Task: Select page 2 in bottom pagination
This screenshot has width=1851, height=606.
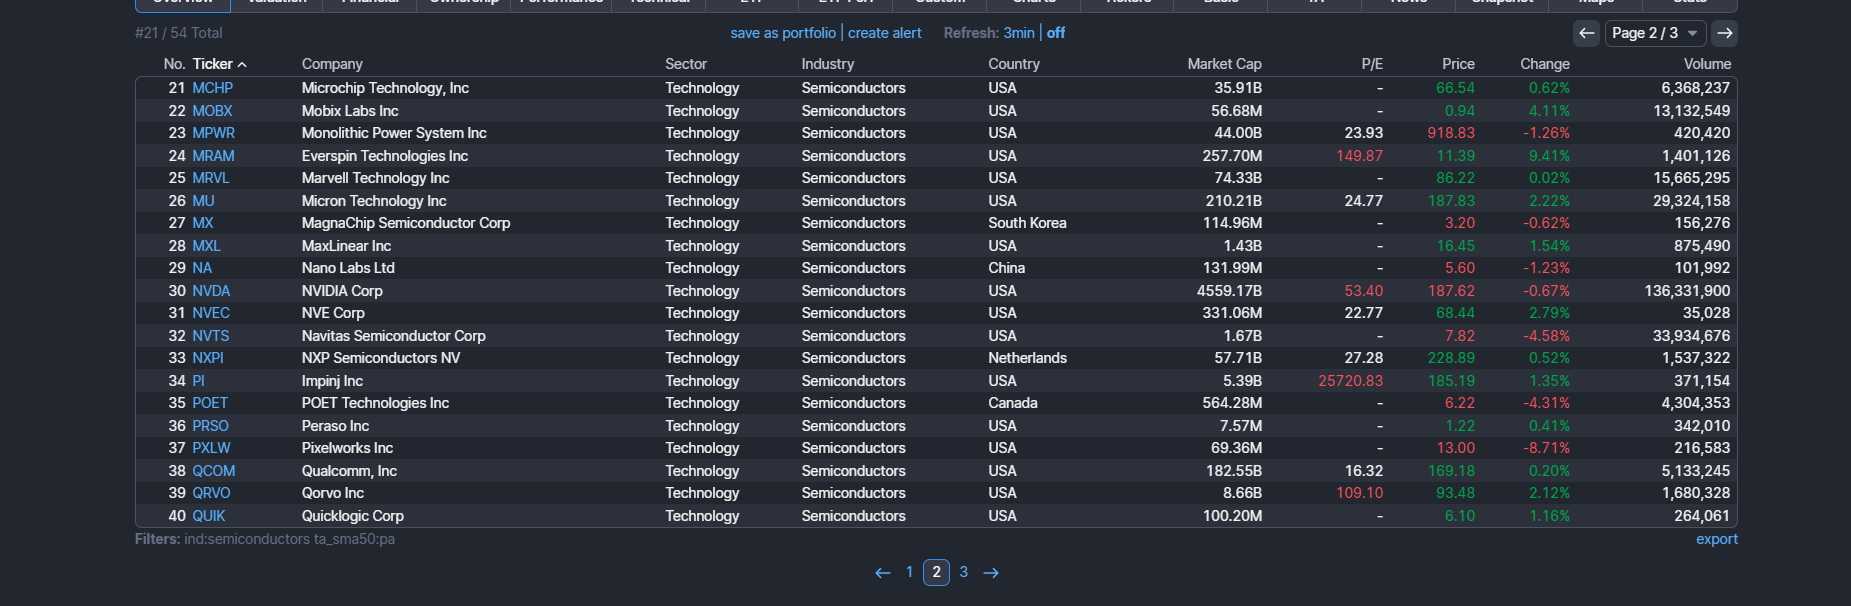Action: [x=936, y=572]
